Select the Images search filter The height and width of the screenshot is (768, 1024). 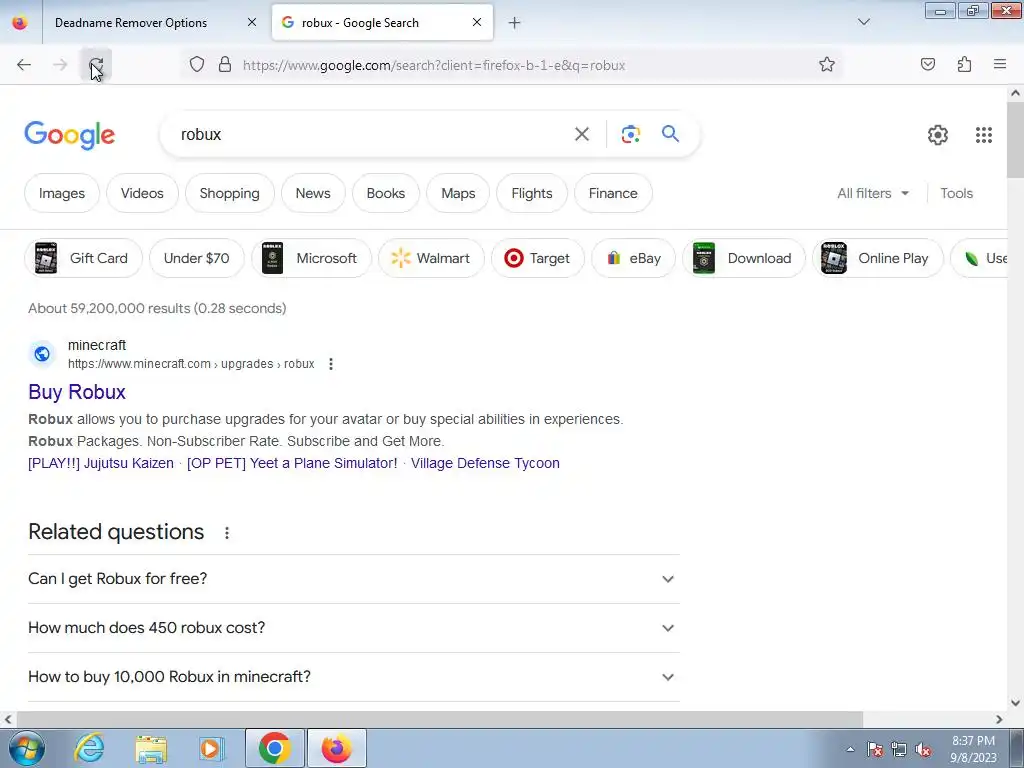[62, 193]
